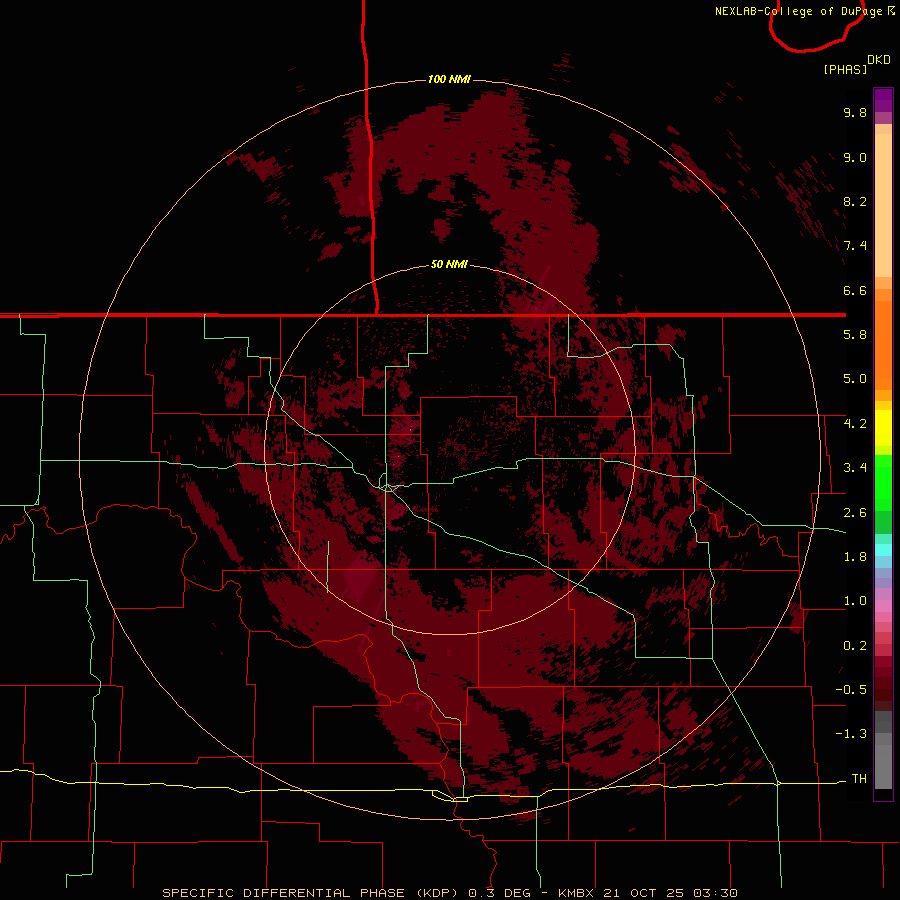This screenshot has width=900, height=900.
Task: Click the 3.4 legend value
Action: coord(855,468)
